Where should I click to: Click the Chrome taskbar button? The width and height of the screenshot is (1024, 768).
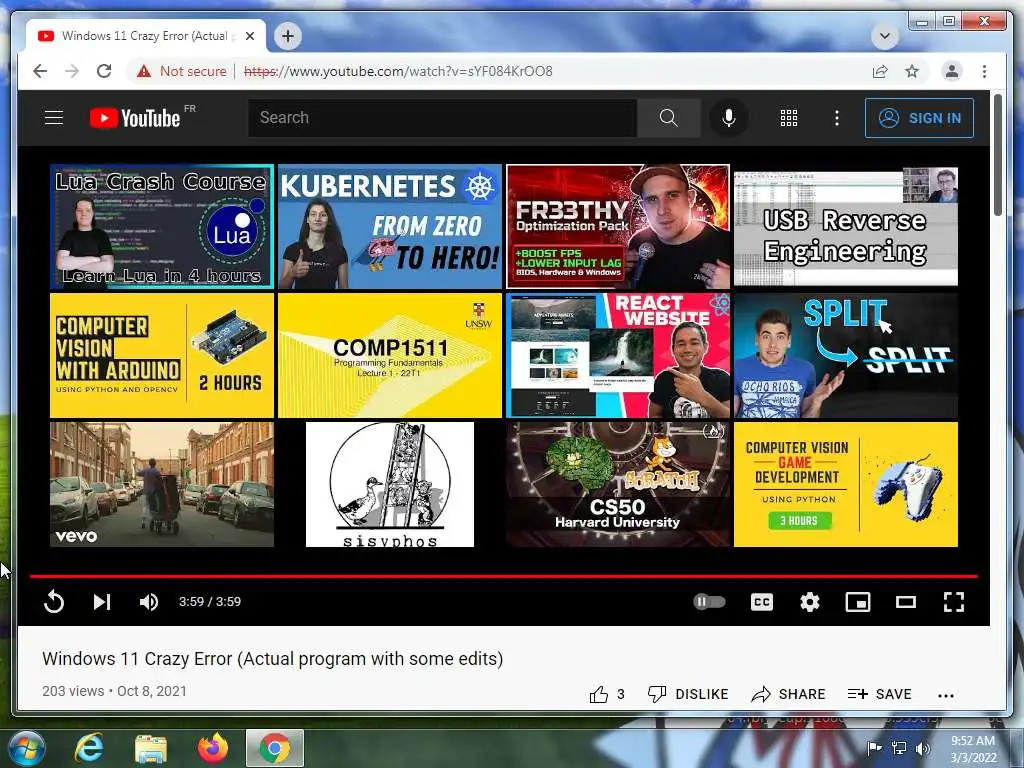275,748
